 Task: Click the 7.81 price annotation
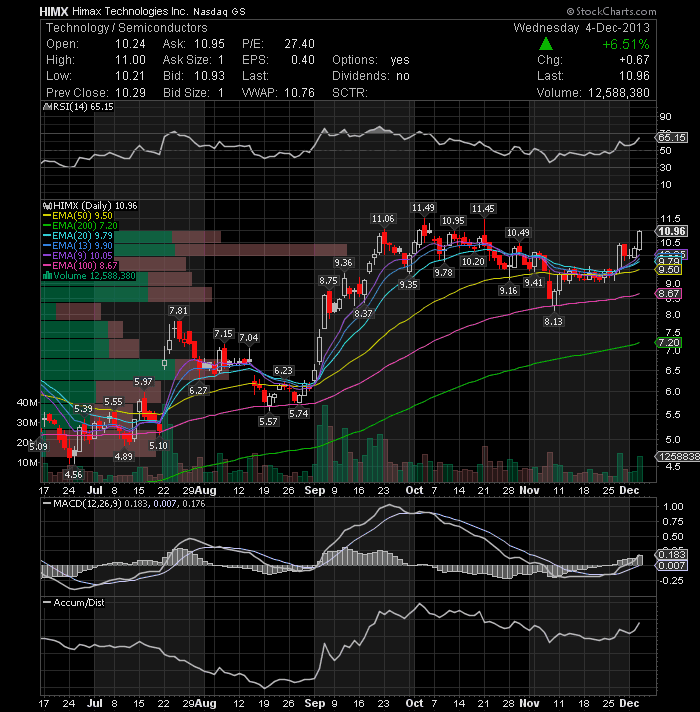[x=178, y=311]
